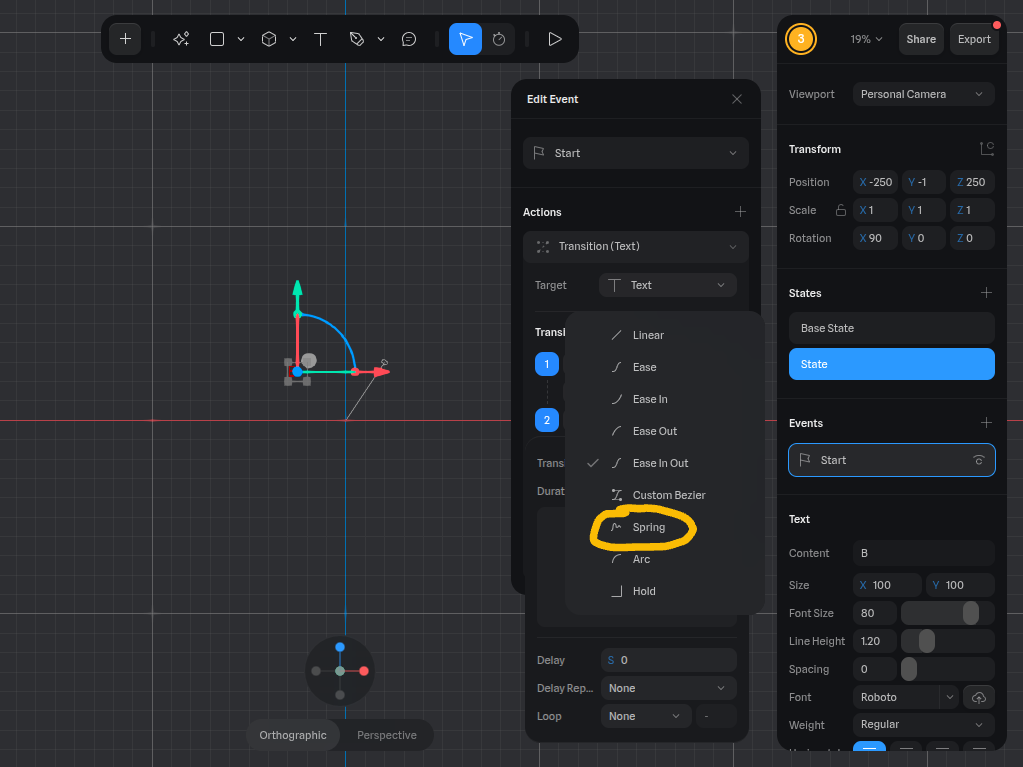Select the rectangle shape tool
Viewport: 1023px width, 767px height.
217,39
